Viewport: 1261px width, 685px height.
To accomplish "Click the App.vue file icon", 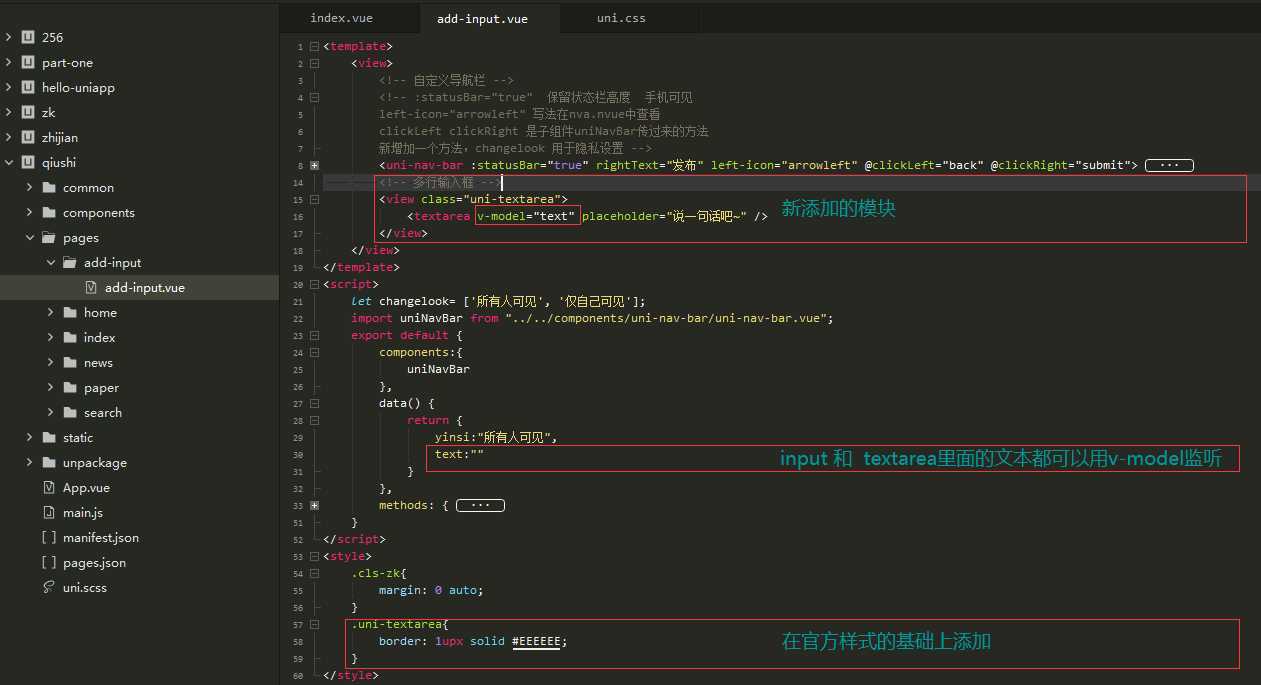I will [49, 487].
